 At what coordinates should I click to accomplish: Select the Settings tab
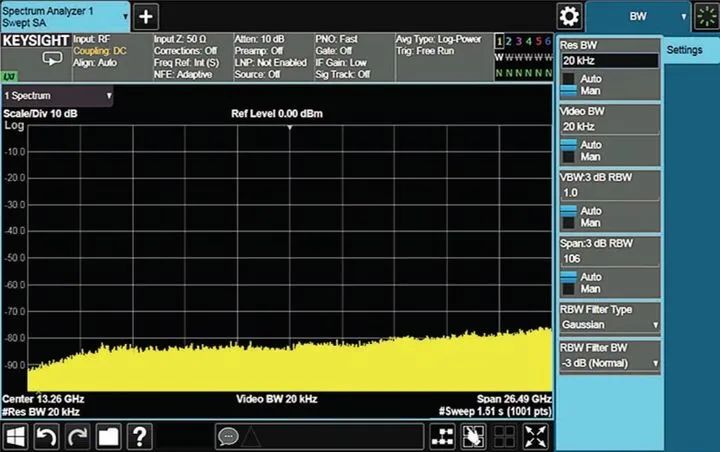[685, 50]
